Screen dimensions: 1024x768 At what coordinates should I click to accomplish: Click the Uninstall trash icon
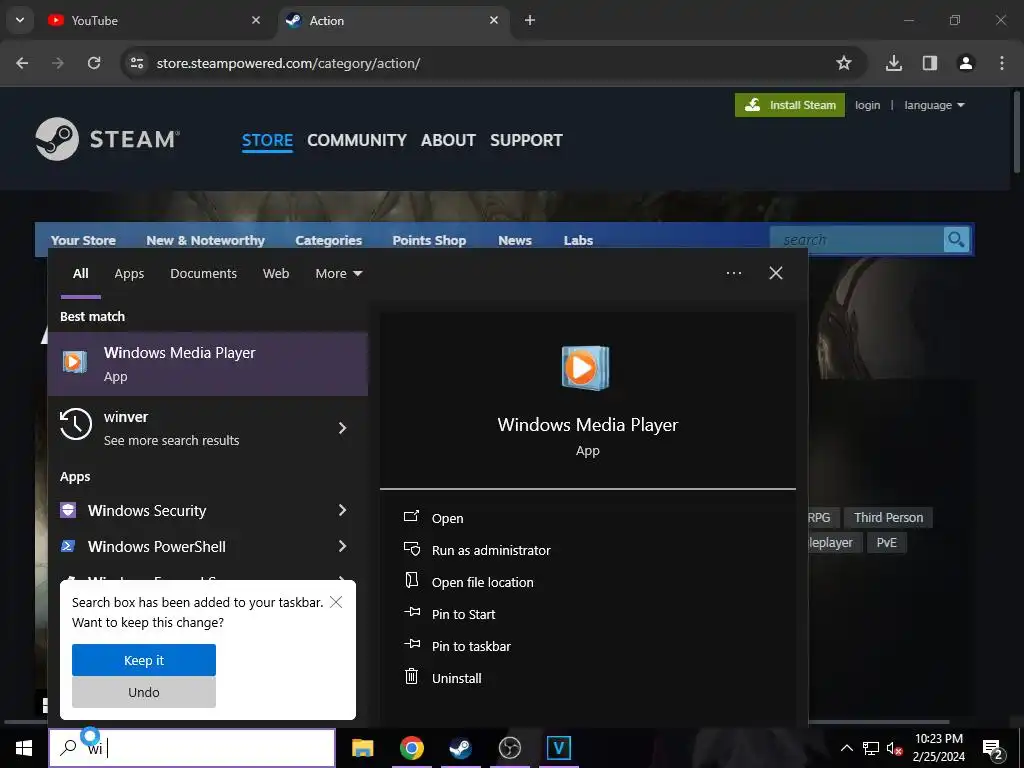[411, 677]
